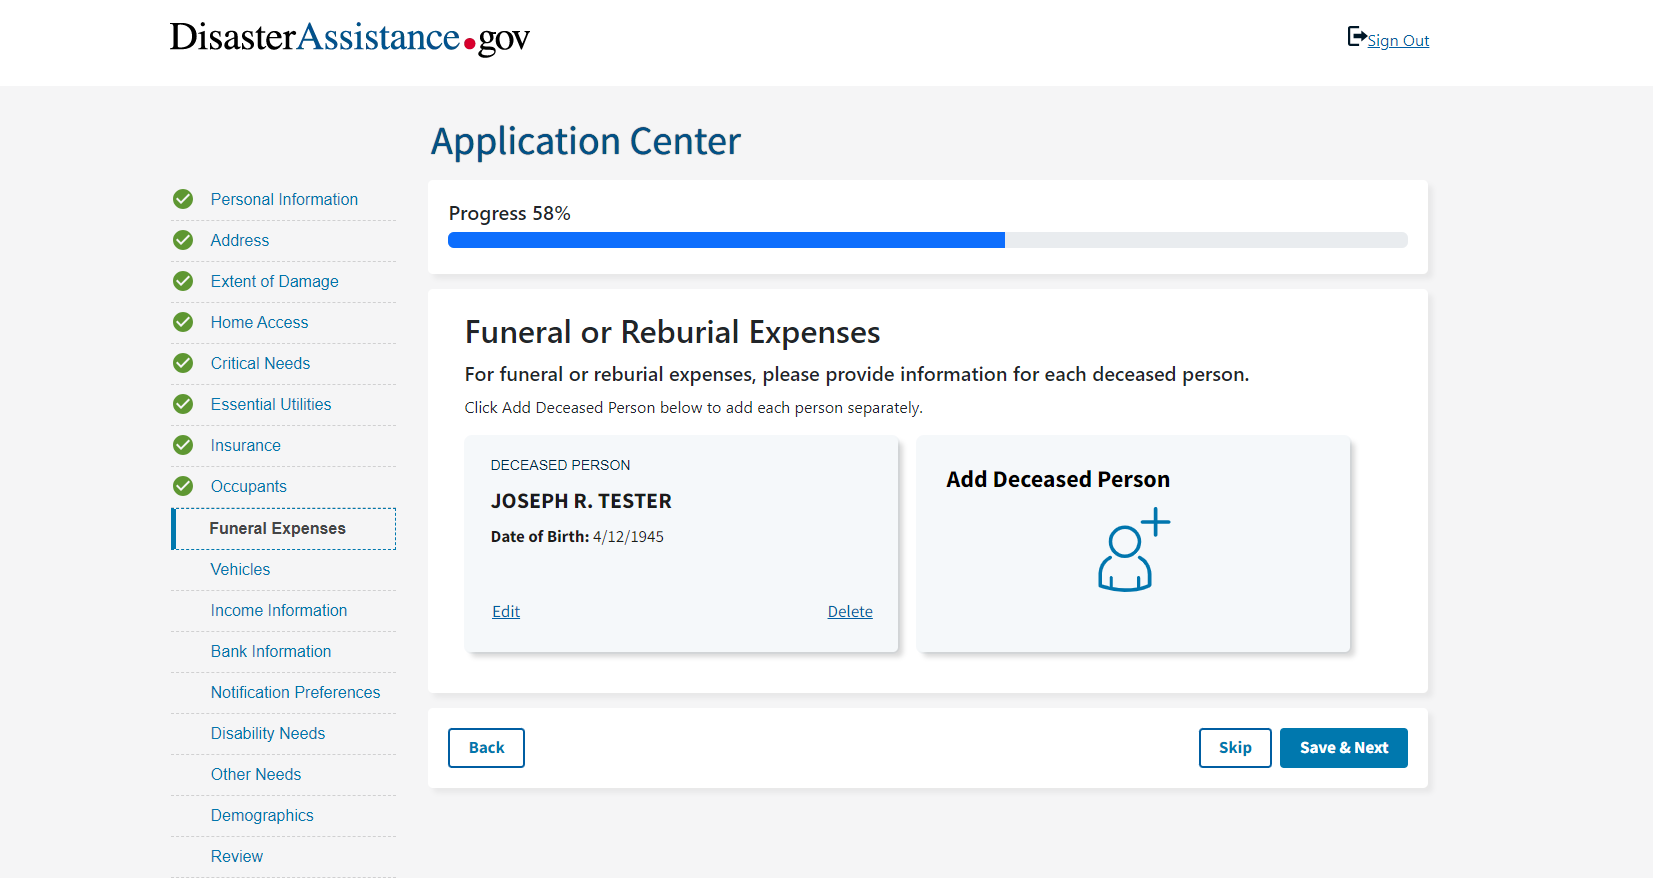Skip the funeral expenses step

tap(1235, 748)
